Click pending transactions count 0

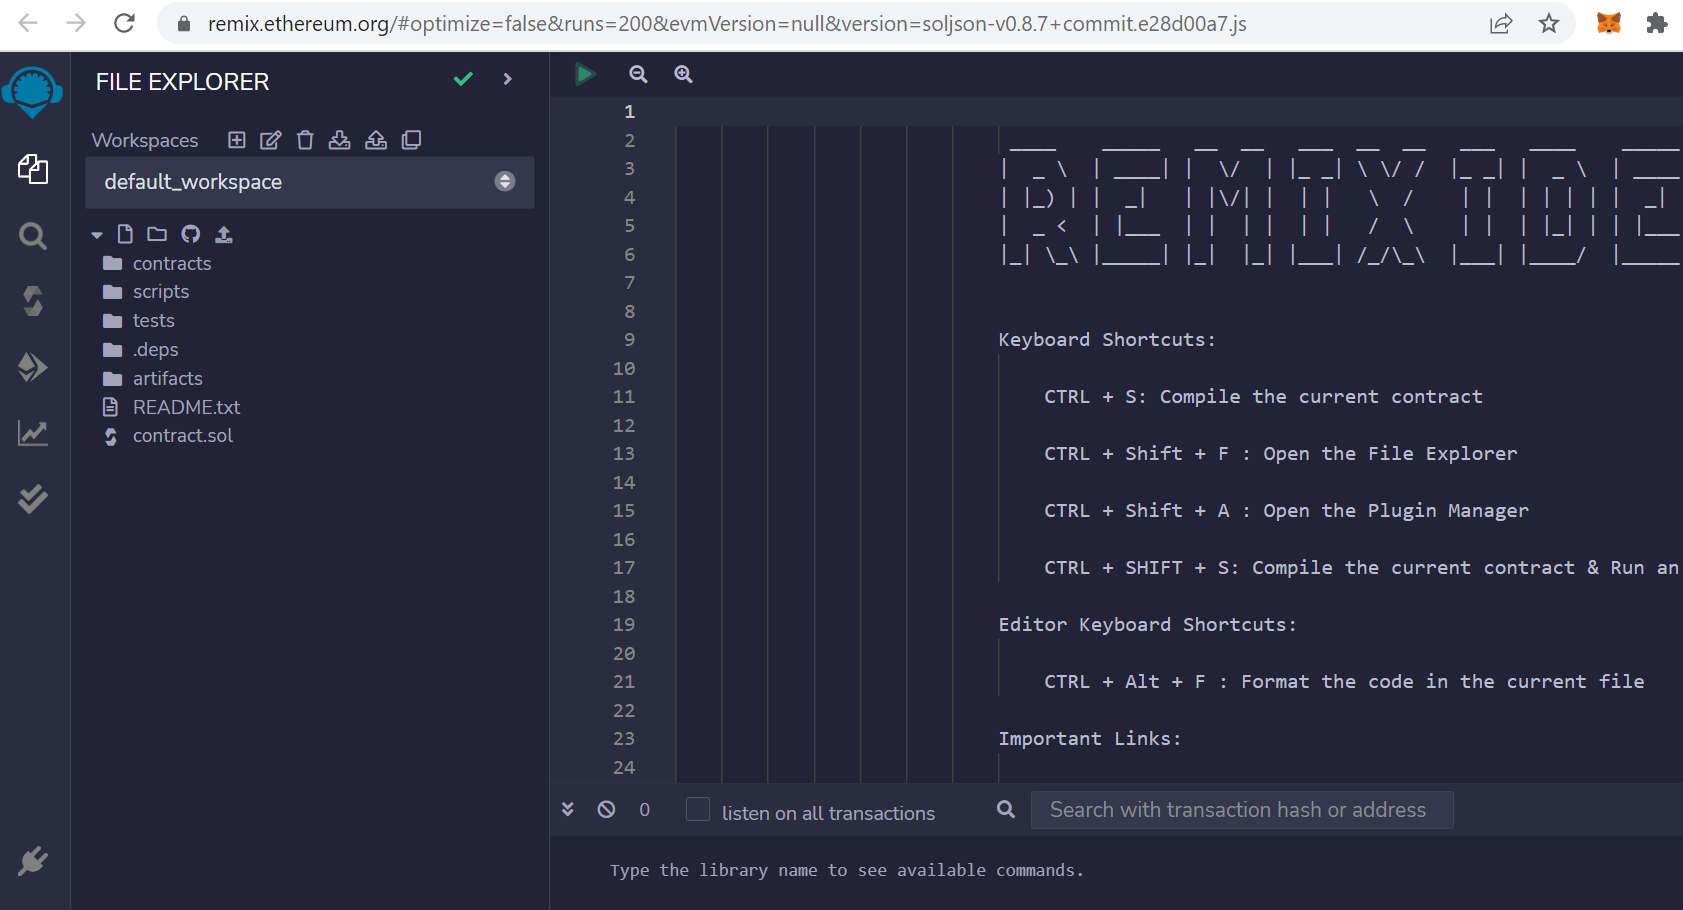(x=645, y=810)
